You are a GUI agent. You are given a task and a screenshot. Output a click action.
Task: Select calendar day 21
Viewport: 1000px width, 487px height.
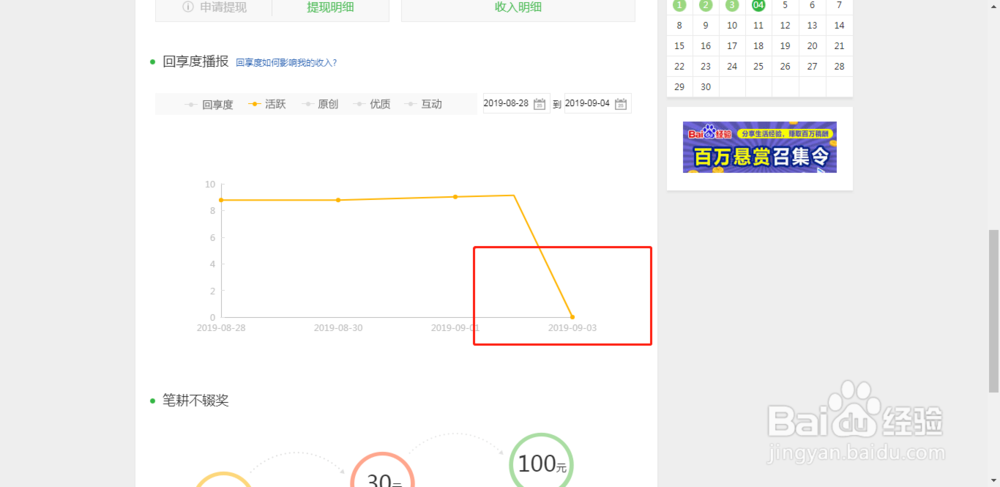(x=839, y=46)
